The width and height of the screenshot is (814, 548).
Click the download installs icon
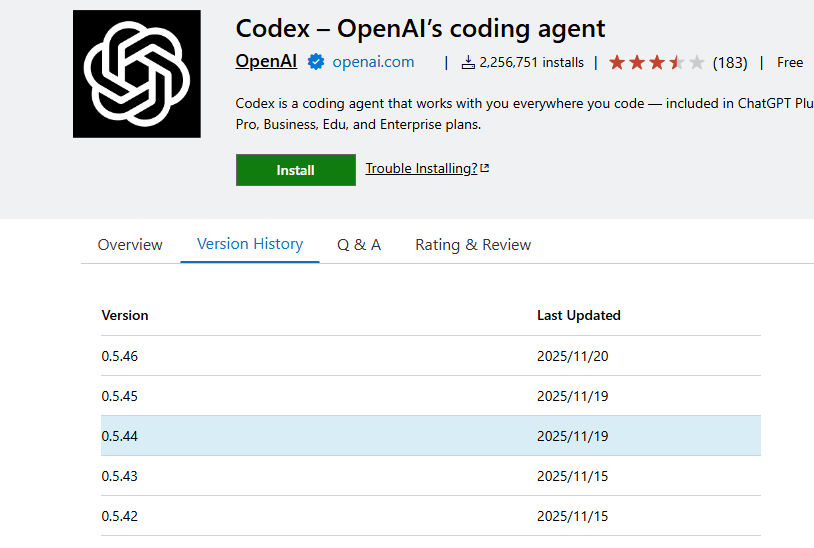pyautogui.click(x=468, y=62)
